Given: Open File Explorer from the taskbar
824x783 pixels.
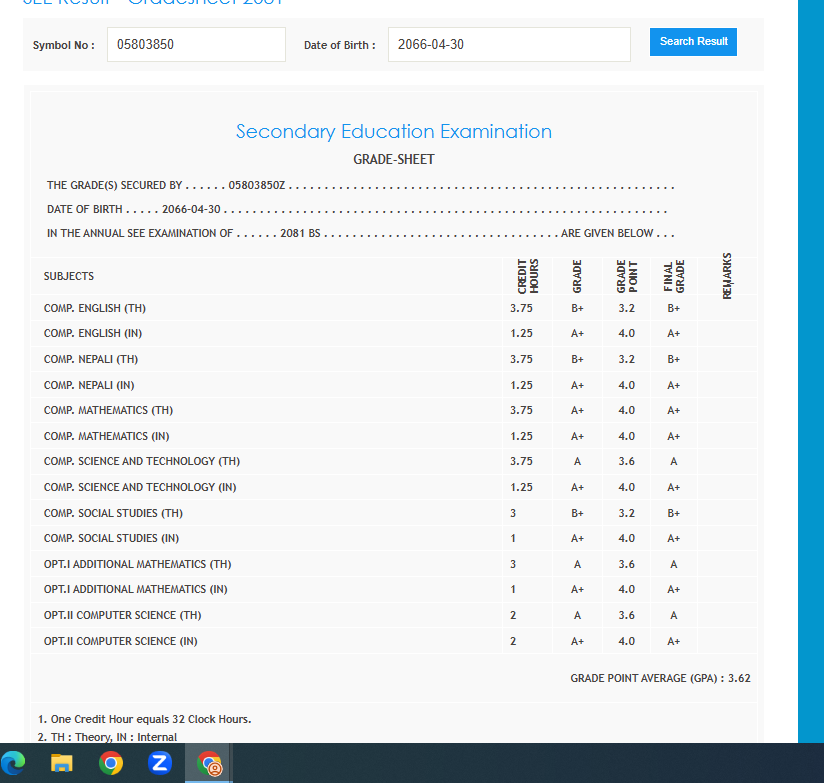Looking at the screenshot, I should tap(62, 763).
